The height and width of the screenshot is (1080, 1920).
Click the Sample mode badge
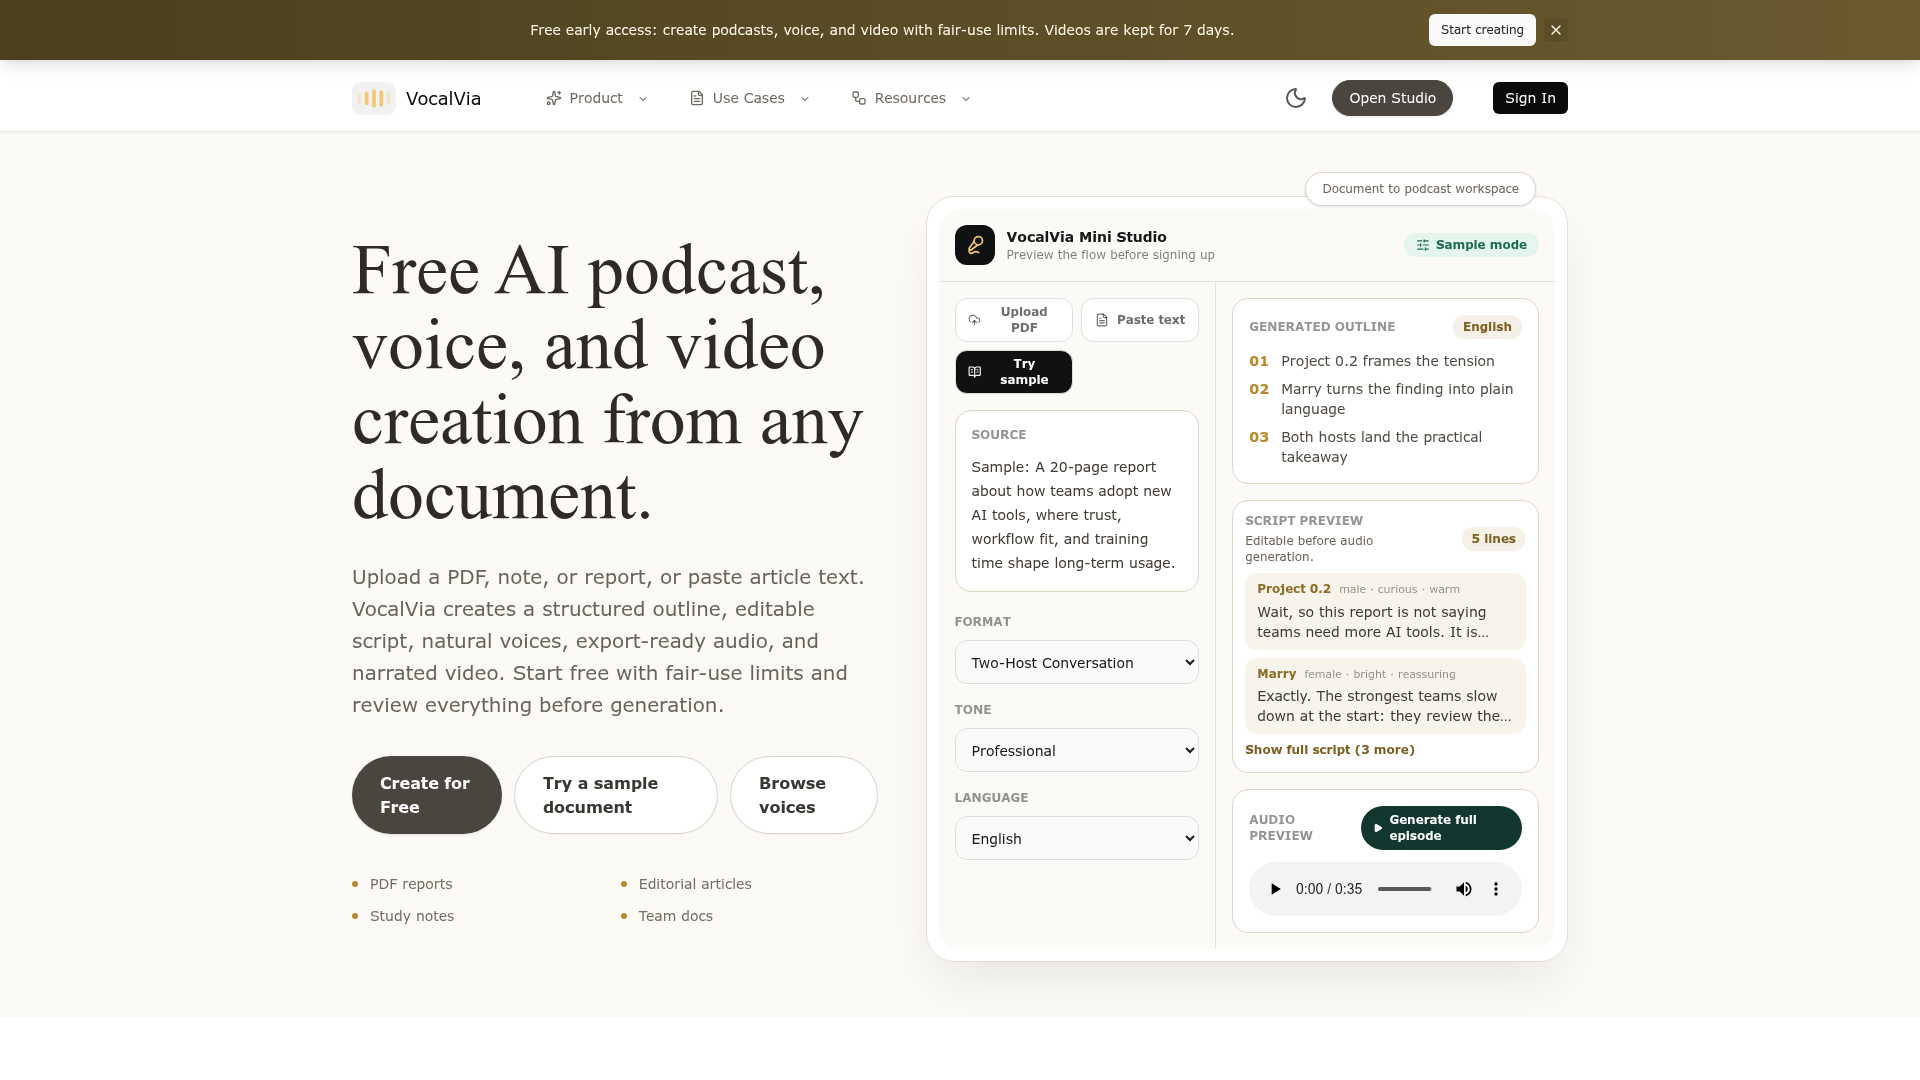(1471, 245)
